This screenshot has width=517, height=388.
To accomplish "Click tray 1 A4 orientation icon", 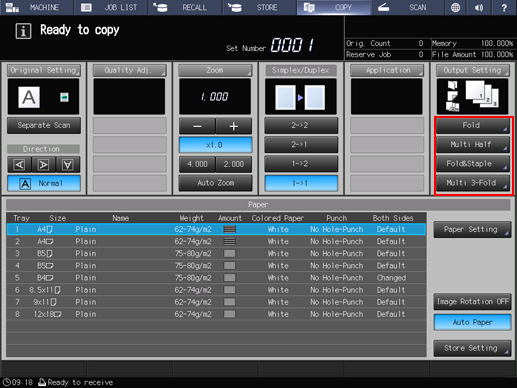I will [x=50, y=229].
